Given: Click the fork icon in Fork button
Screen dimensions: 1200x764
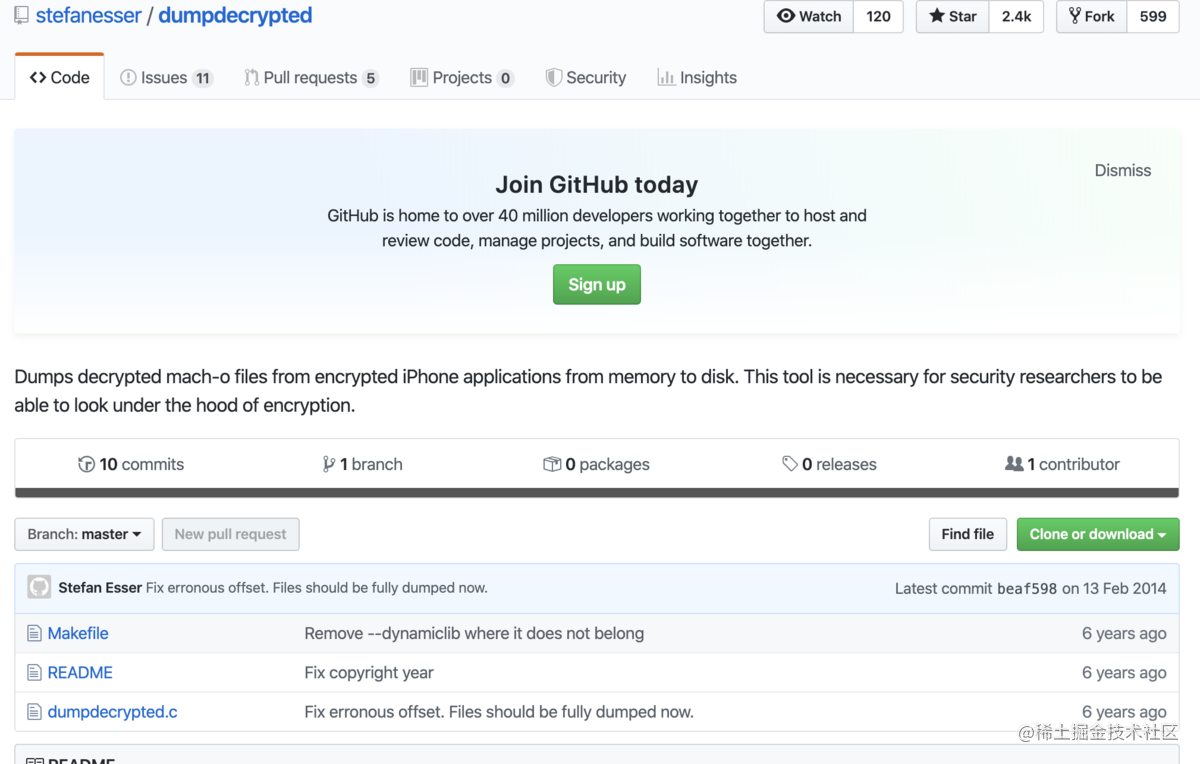Looking at the screenshot, I should pos(1075,16).
